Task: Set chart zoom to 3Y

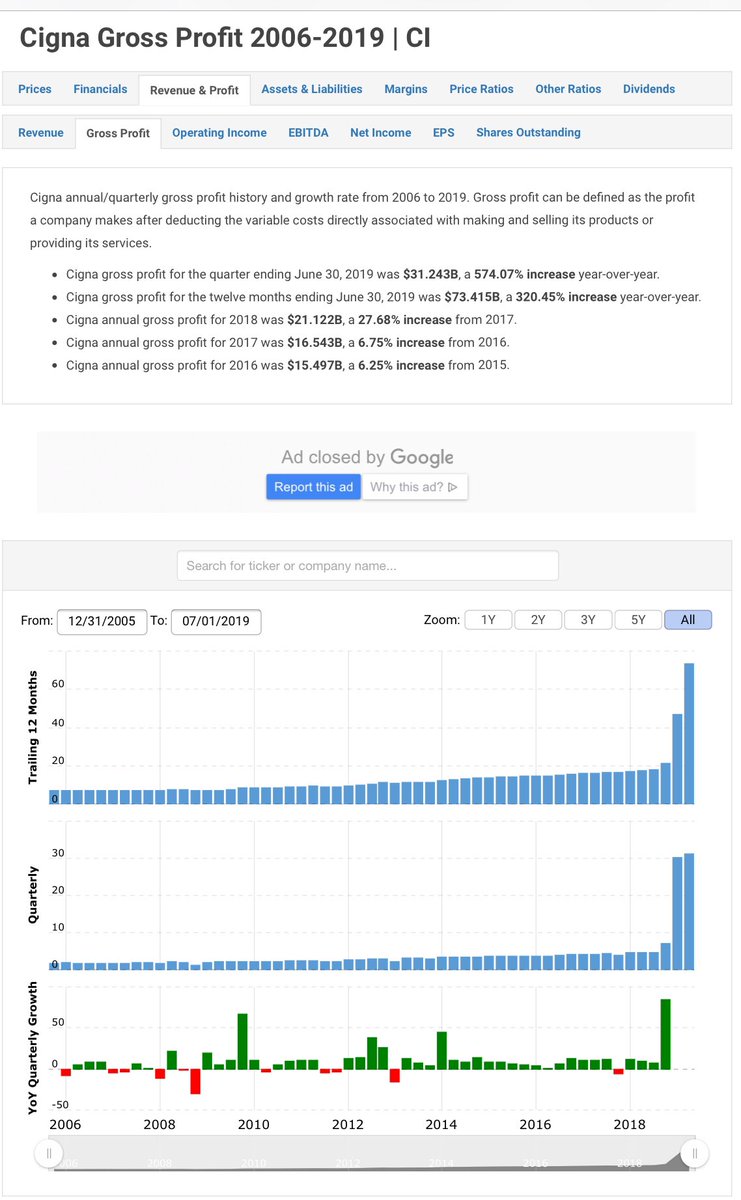Action: 588,620
